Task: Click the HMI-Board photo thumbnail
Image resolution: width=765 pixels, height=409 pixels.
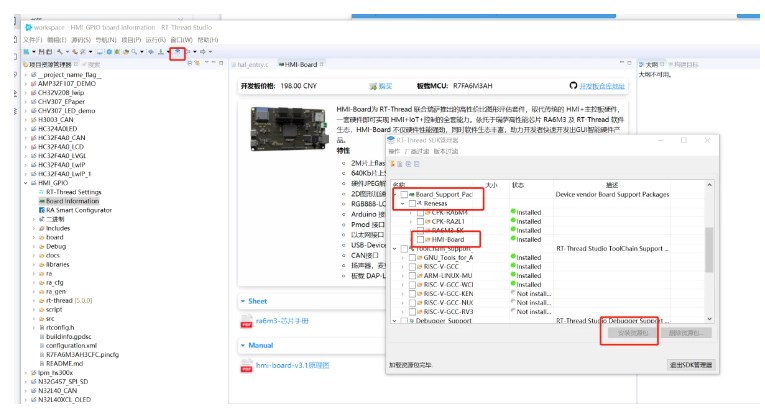Action: pyautogui.click(x=289, y=128)
